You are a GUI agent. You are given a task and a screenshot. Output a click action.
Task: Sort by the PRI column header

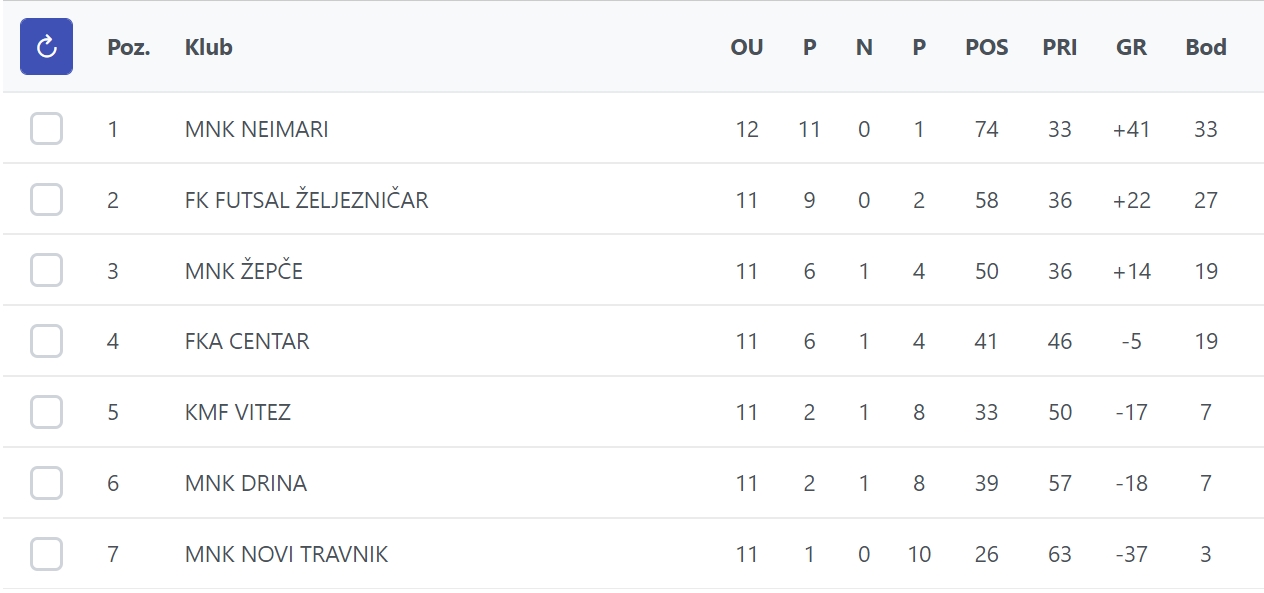click(x=1060, y=47)
